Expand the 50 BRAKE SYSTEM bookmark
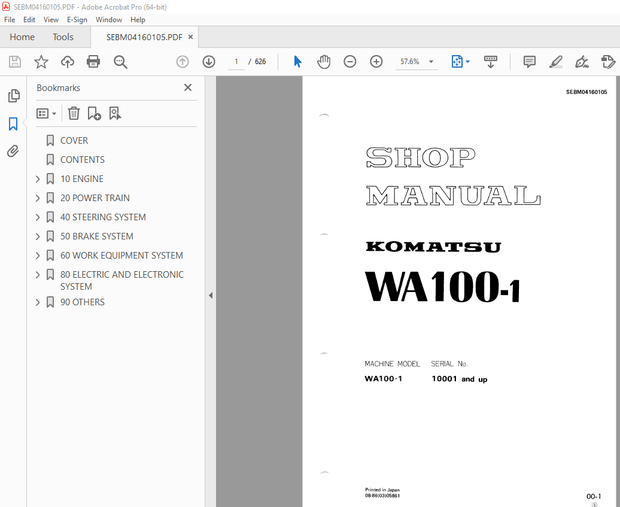 click(x=38, y=236)
